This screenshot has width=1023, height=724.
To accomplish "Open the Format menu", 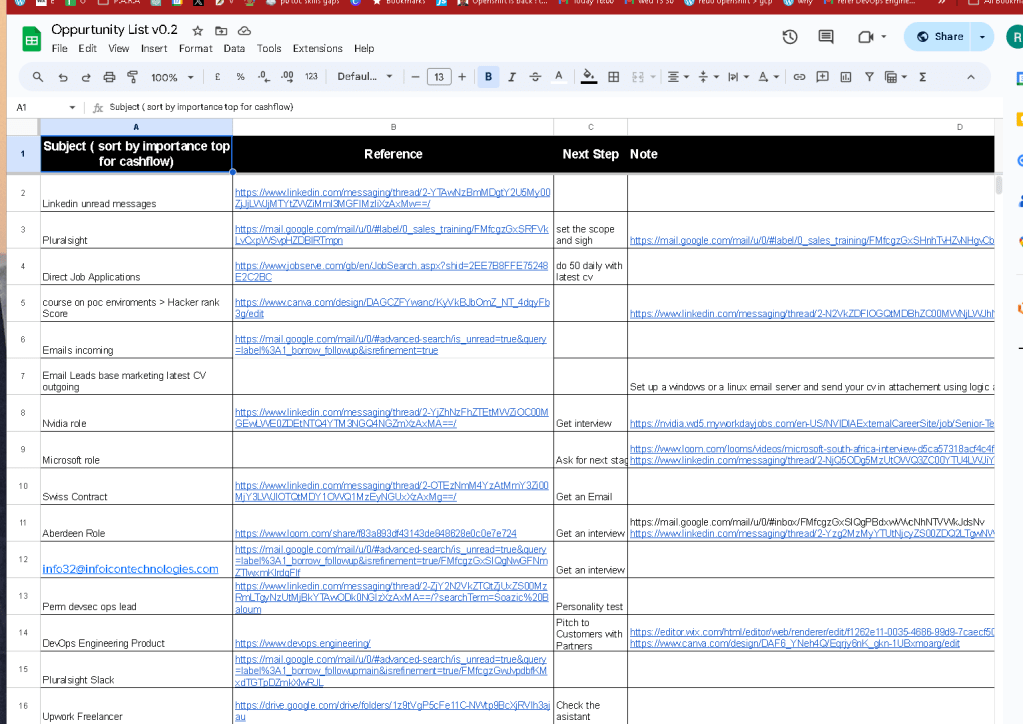I will click(x=196, y=48).
